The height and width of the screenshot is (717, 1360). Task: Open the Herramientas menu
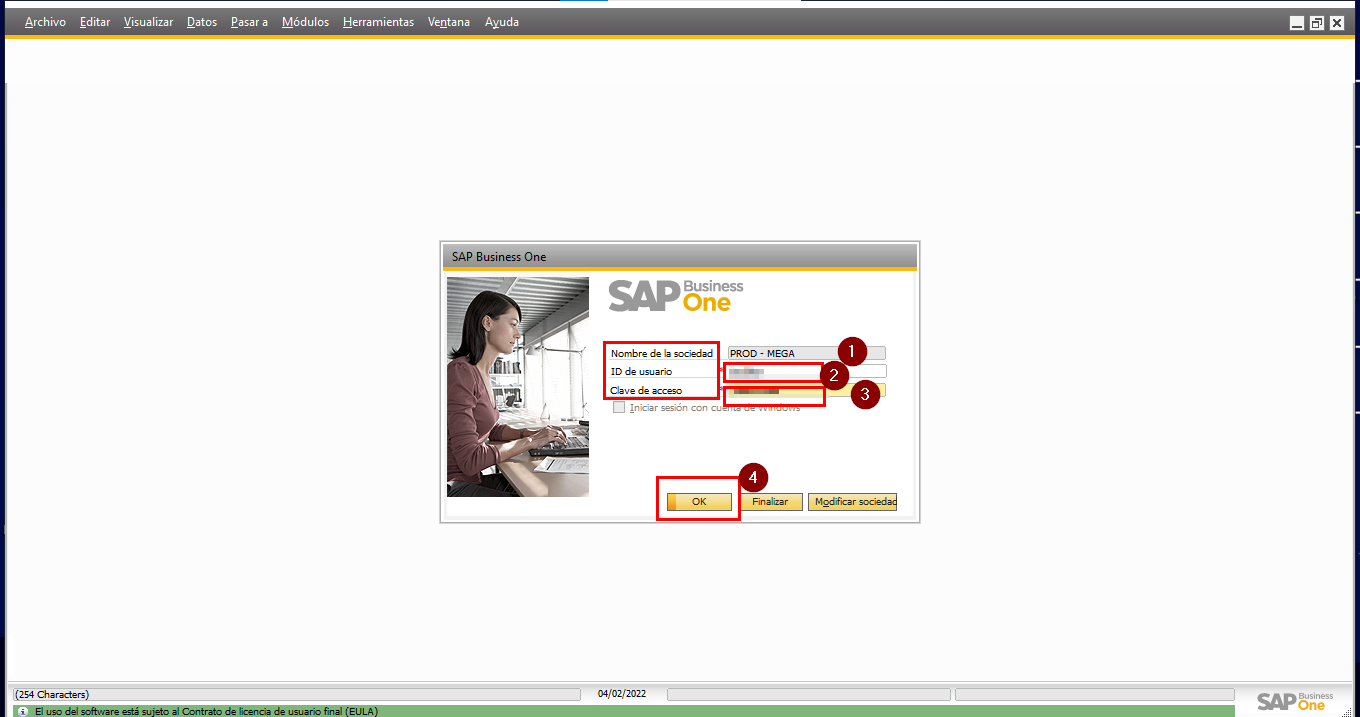[378, 22]
